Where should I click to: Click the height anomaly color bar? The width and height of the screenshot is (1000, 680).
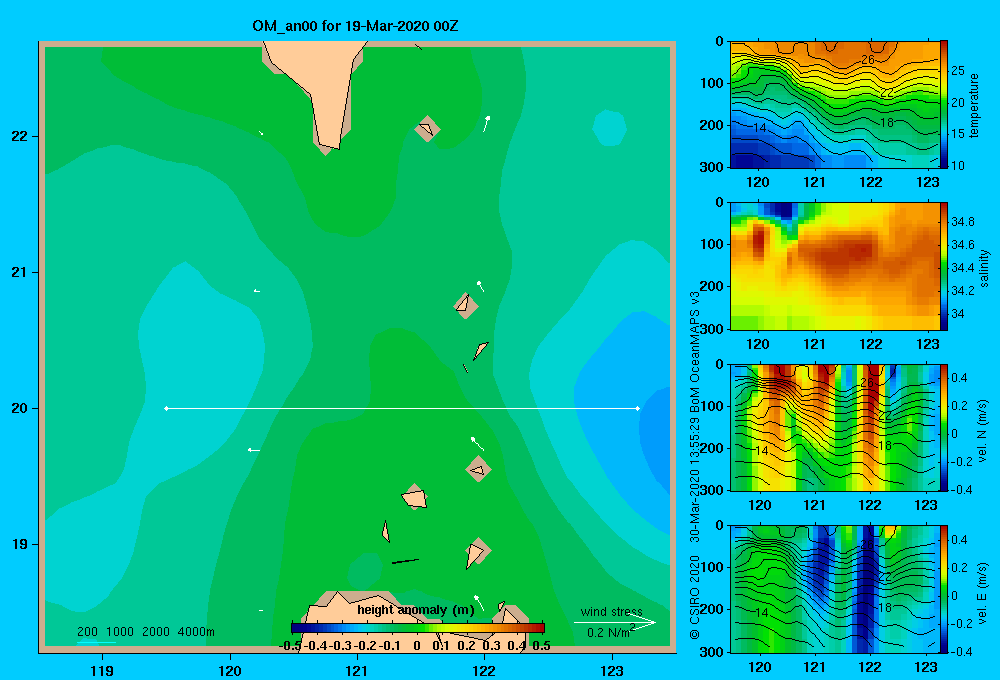click(x=418, y=627)
